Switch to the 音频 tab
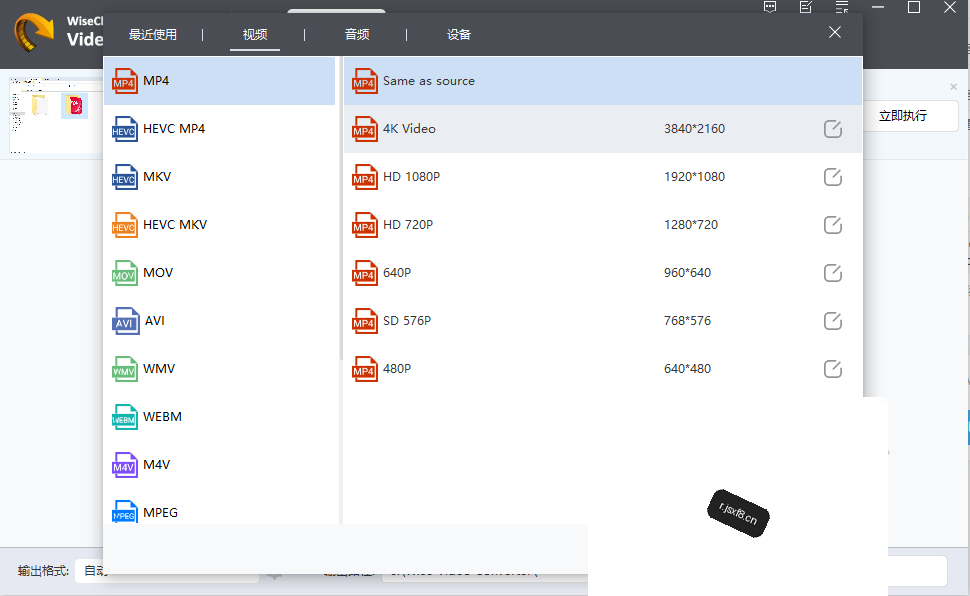This screenshot has height=596, width=970. (x=357, y=35)
